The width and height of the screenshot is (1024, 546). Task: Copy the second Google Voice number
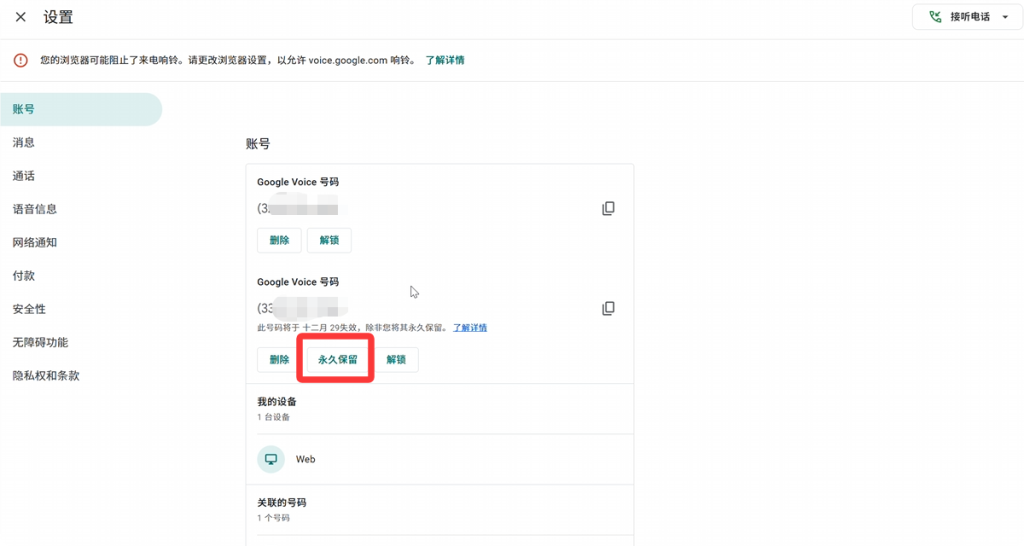(608, 308)
